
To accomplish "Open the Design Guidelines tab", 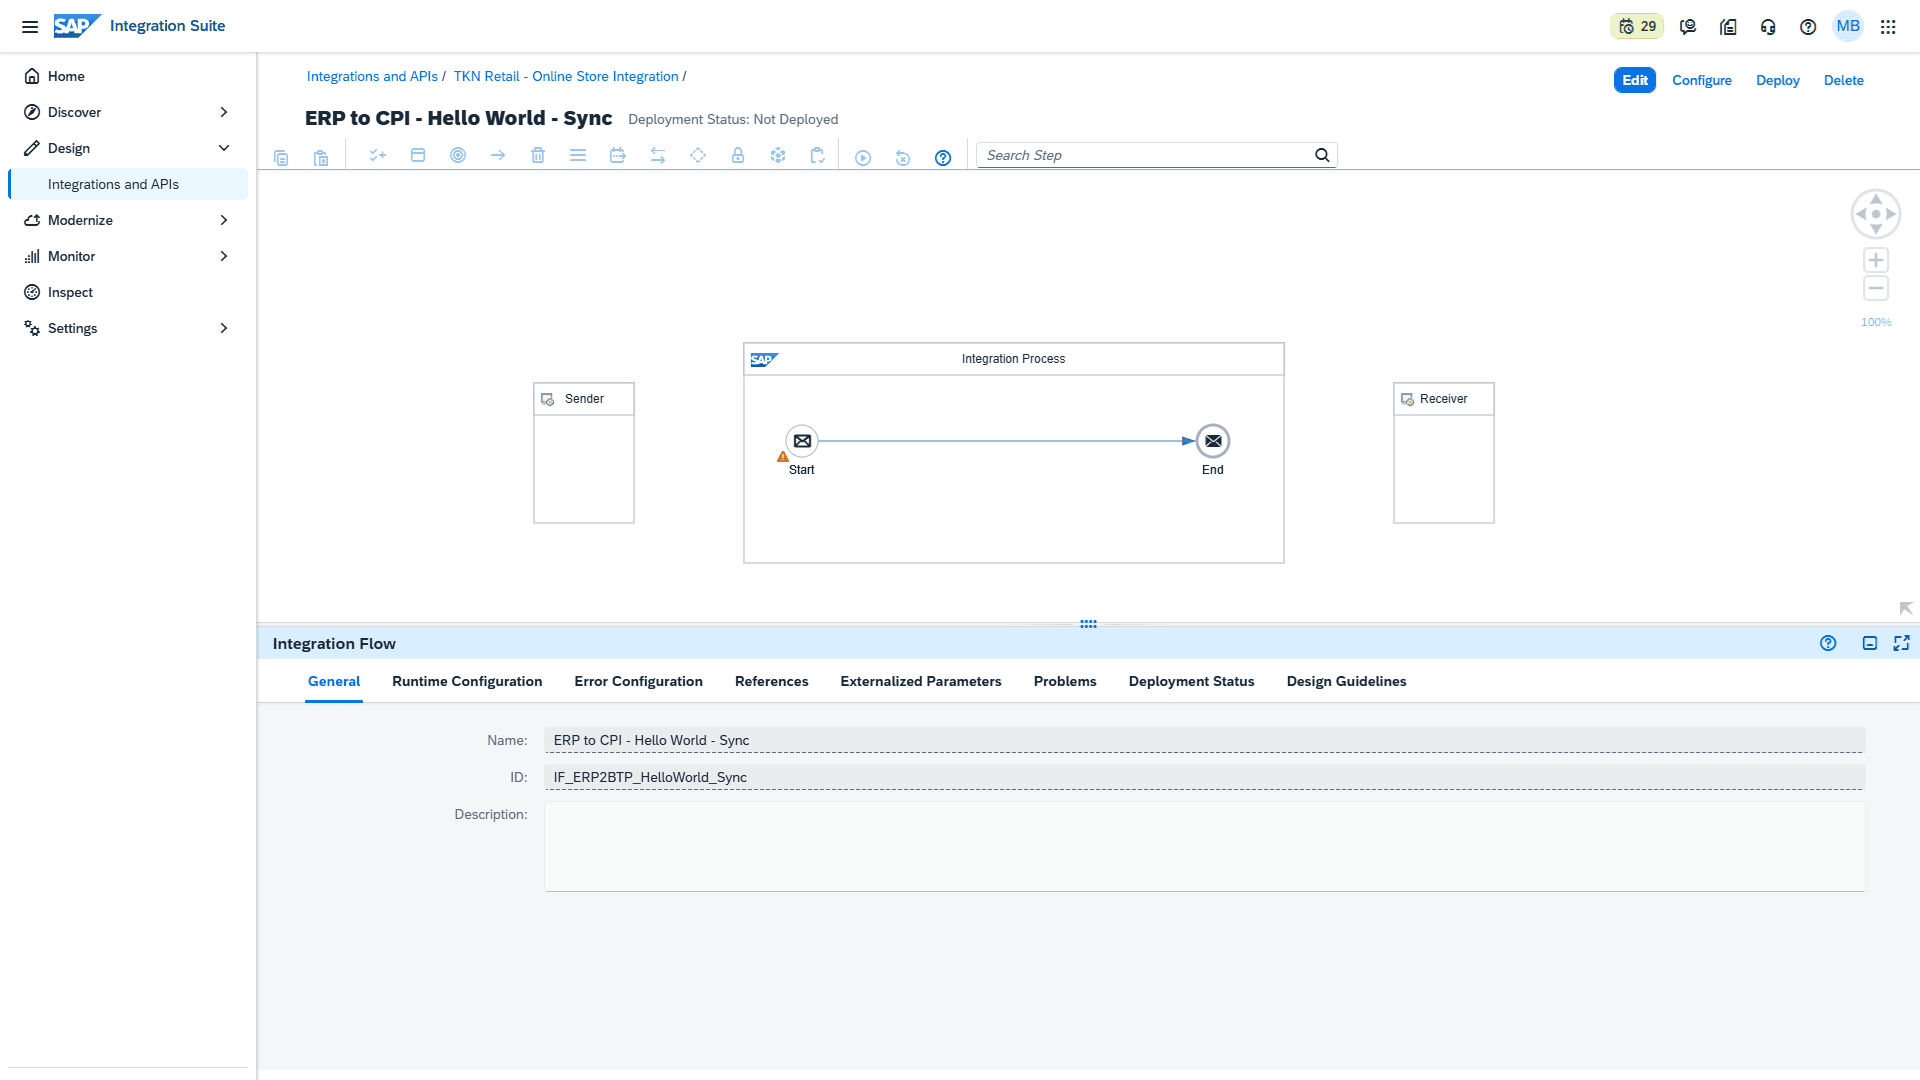I will coord(1346,681).
